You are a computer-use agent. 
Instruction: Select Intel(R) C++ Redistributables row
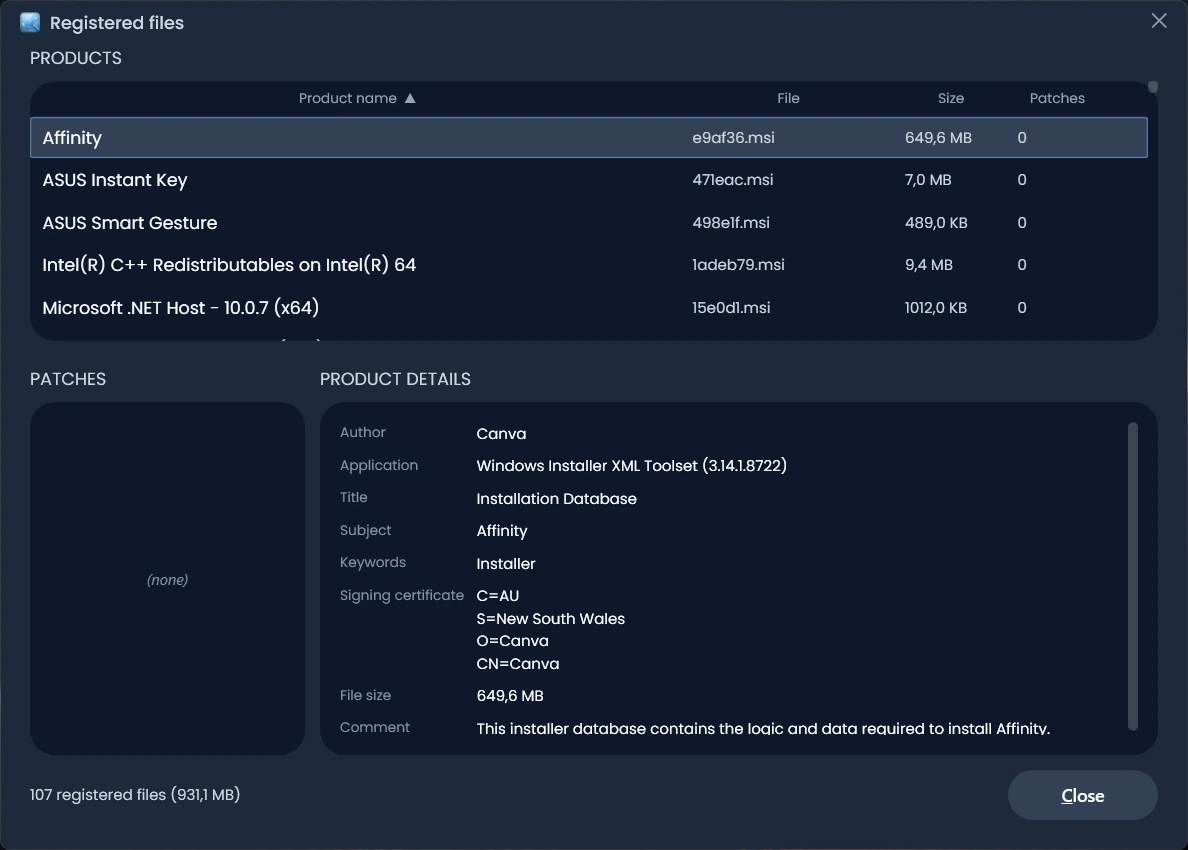(589, 265)
